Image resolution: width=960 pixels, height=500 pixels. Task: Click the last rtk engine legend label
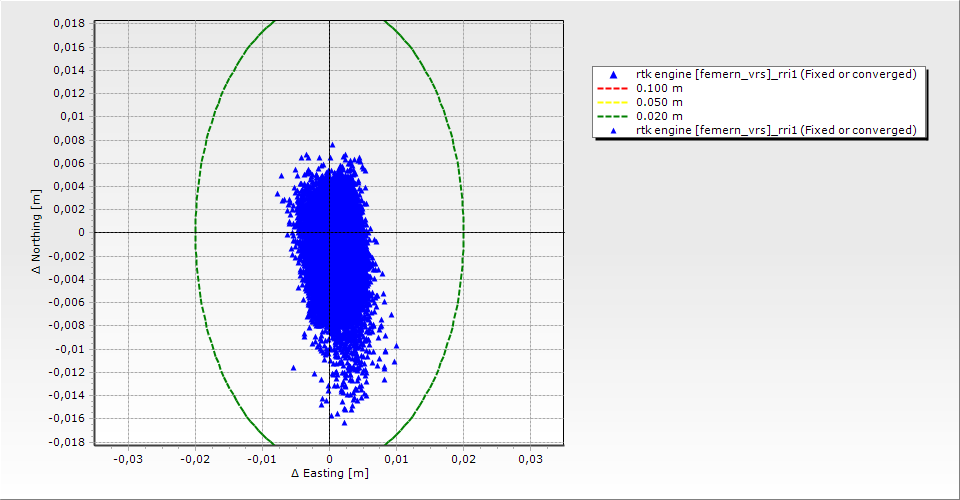[776, 130]
